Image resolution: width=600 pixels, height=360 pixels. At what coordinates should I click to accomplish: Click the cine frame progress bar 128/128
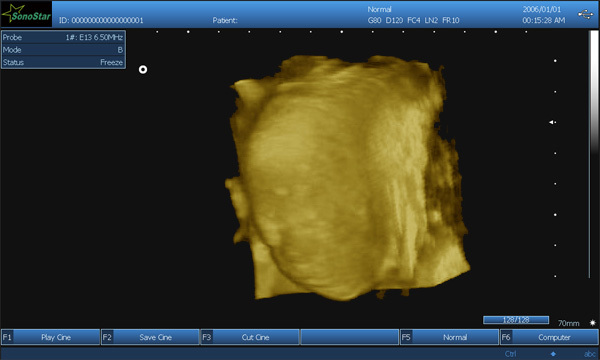click(516, 320)
